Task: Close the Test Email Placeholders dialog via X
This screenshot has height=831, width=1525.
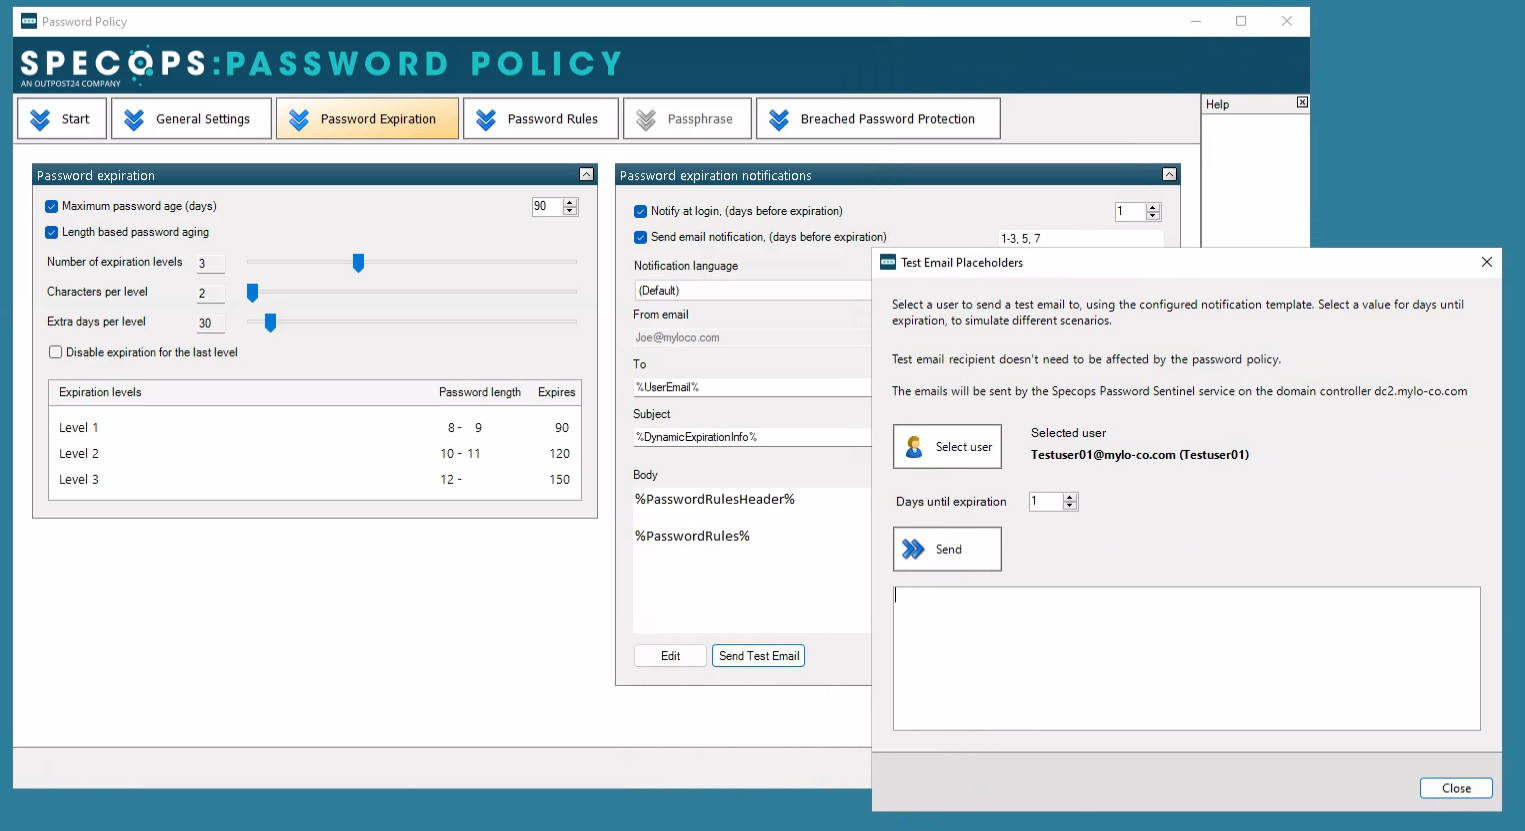Action: (1487, 262)
